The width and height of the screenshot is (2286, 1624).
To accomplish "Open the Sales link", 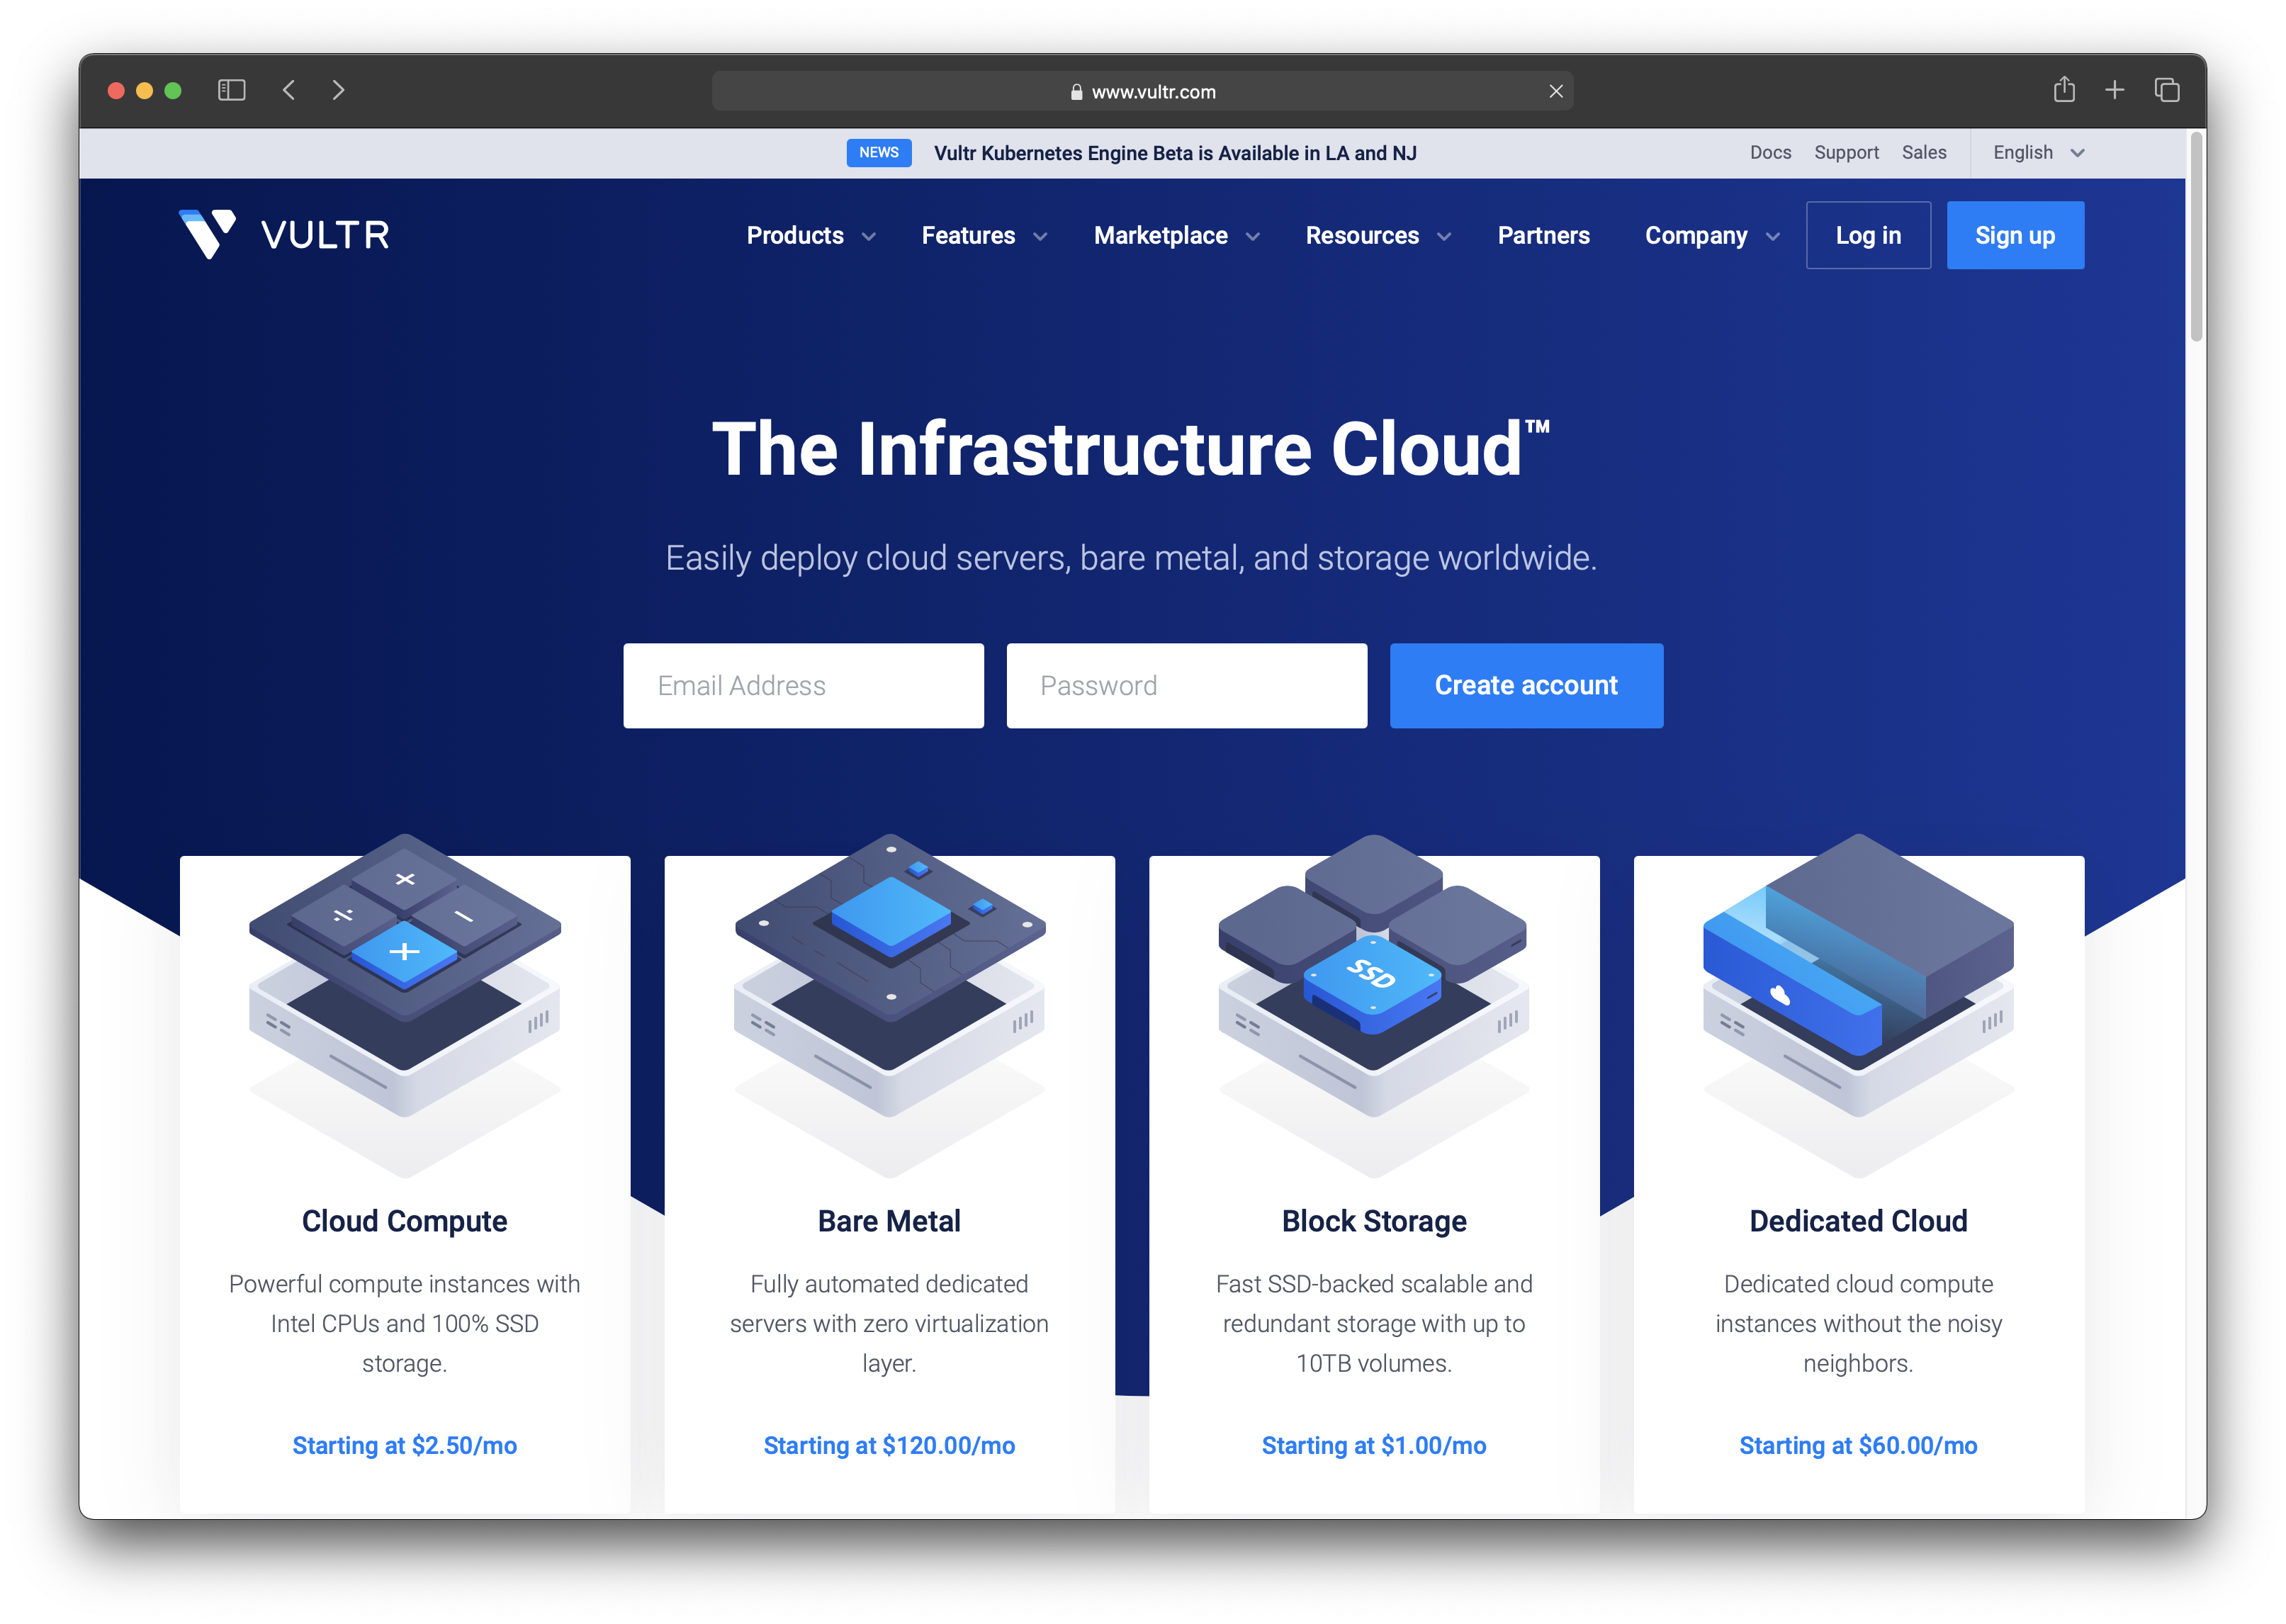I will [x=1923, y=152].
